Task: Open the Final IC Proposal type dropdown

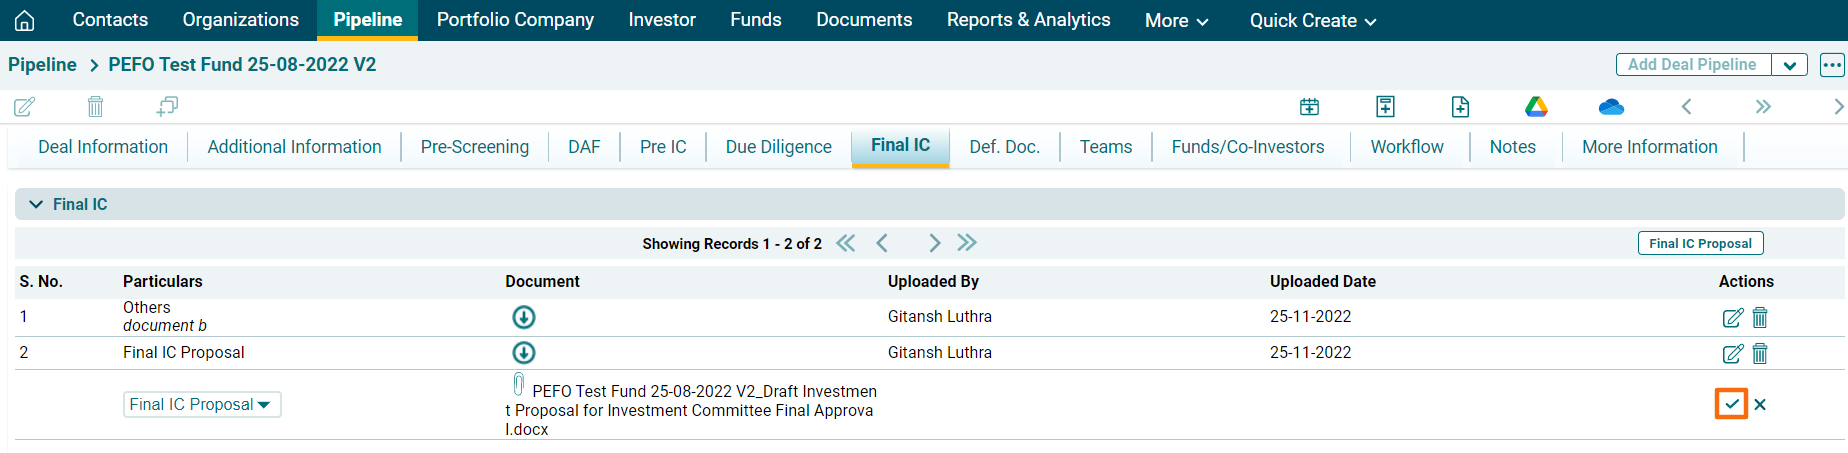Action: tap(201, 404)
